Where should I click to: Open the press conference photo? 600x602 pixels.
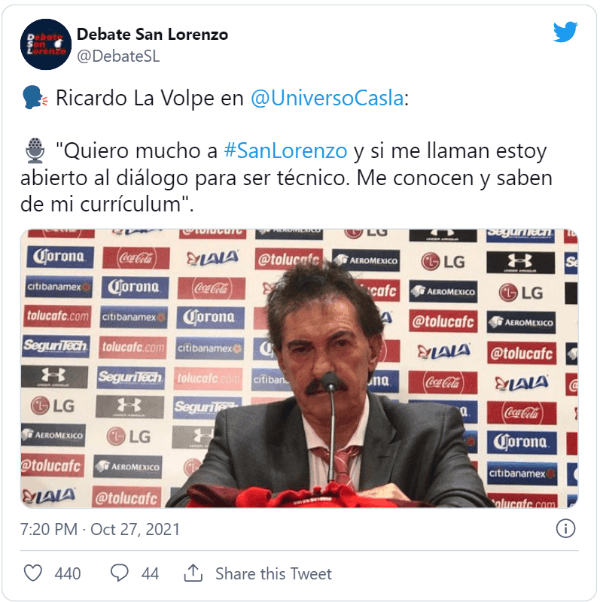299,368
